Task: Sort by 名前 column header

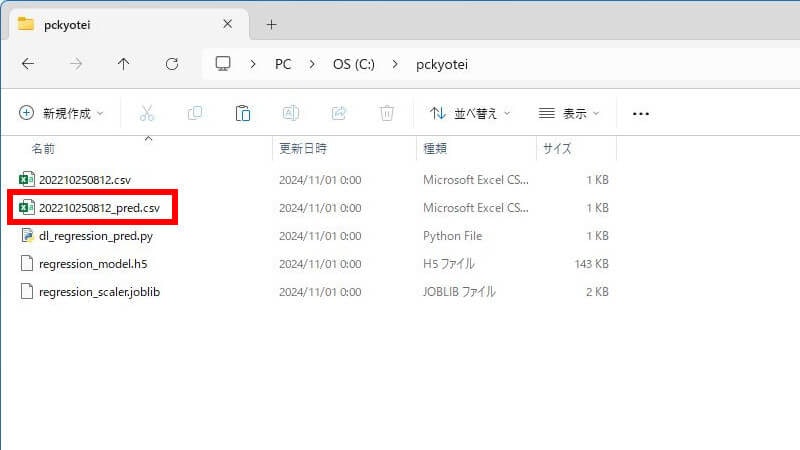Action: (43, 148)
